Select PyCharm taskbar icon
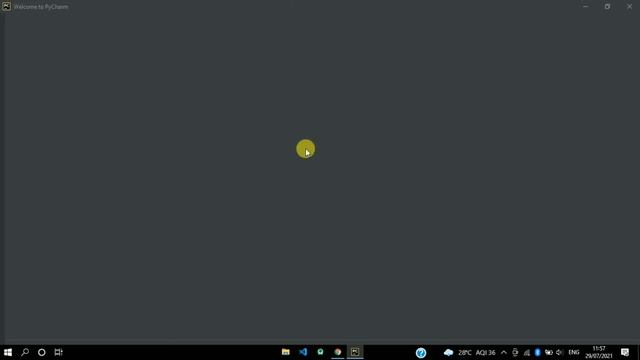Image resolution: width=640 pixels, height=360 pixels. point(355,352)
